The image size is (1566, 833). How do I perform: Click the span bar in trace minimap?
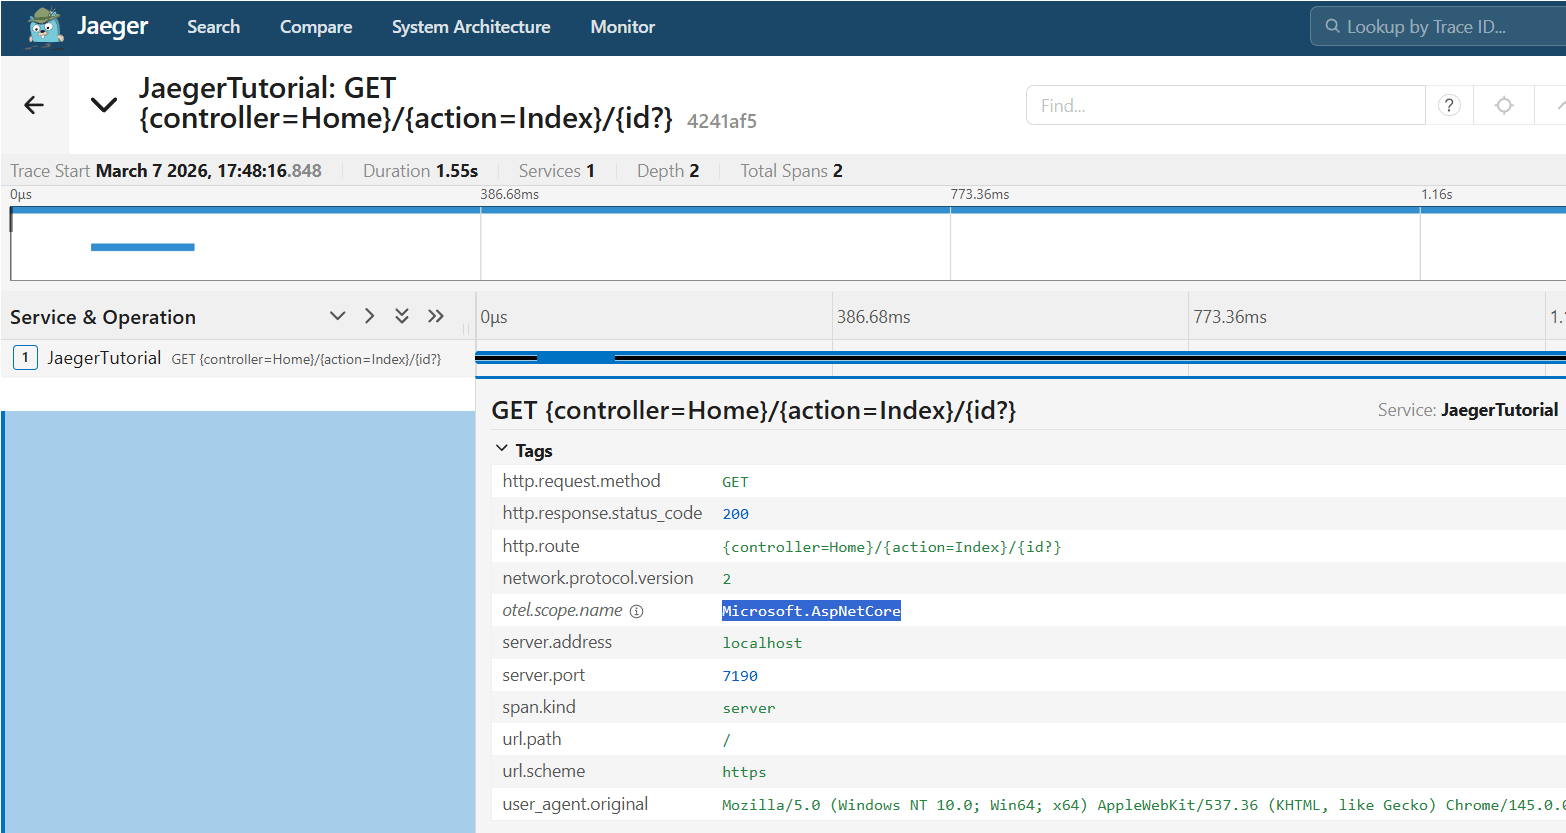click(x=142, y=247)
